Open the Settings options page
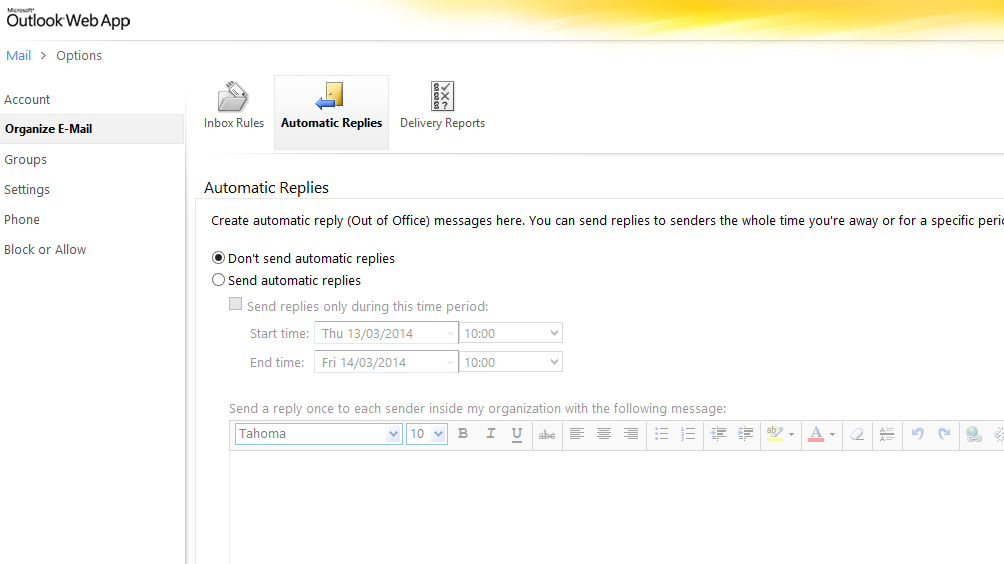Screen dimensions: 1004x564 pyautogui.click(x=27, y=189)
